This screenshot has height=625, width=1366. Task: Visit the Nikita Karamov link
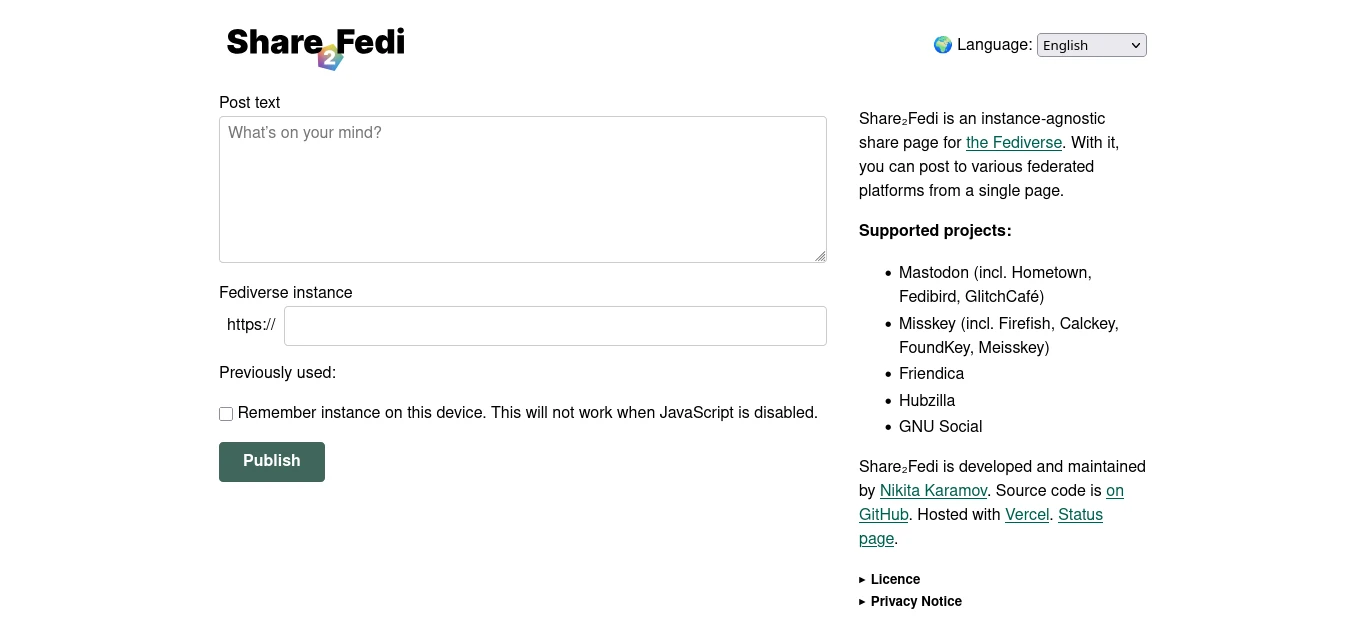933,491
